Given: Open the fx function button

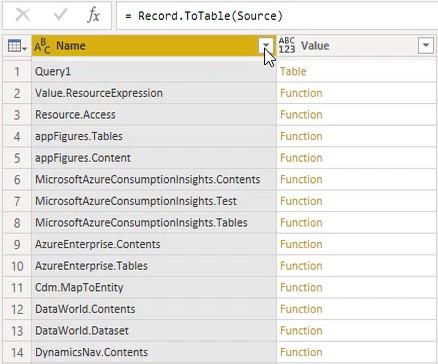Looking at the screenshot, I should point(94,15).
